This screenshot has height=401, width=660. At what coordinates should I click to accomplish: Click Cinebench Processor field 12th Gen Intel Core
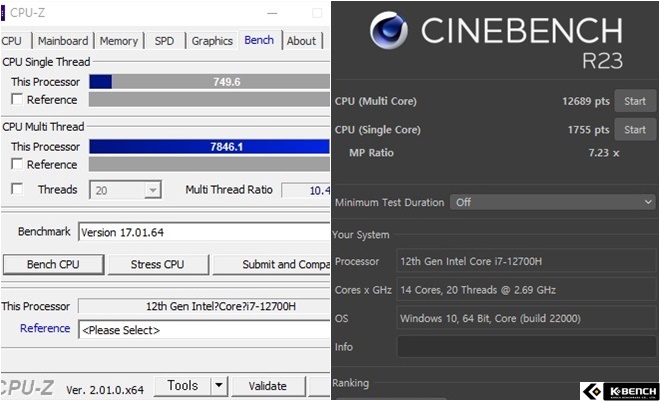(x=526, y=261)
